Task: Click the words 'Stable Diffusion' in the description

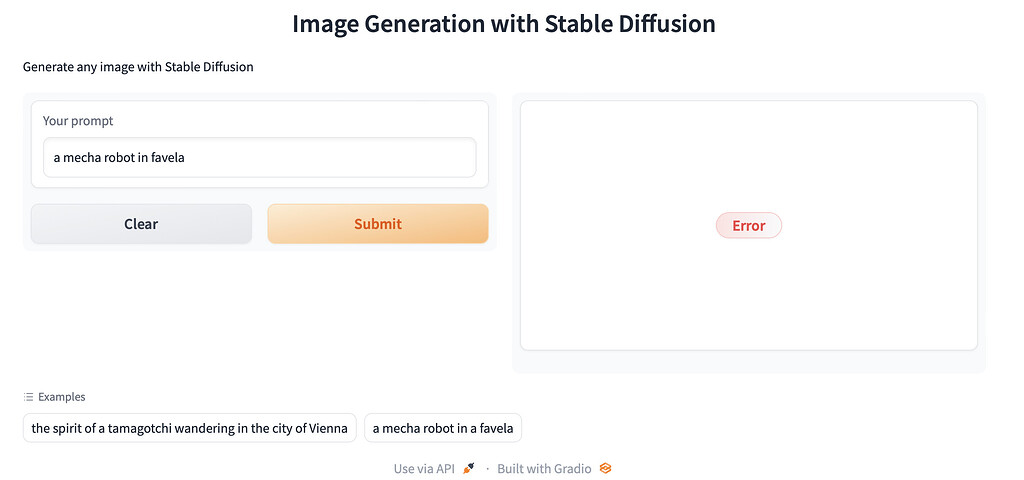Action: pos(208,67)
